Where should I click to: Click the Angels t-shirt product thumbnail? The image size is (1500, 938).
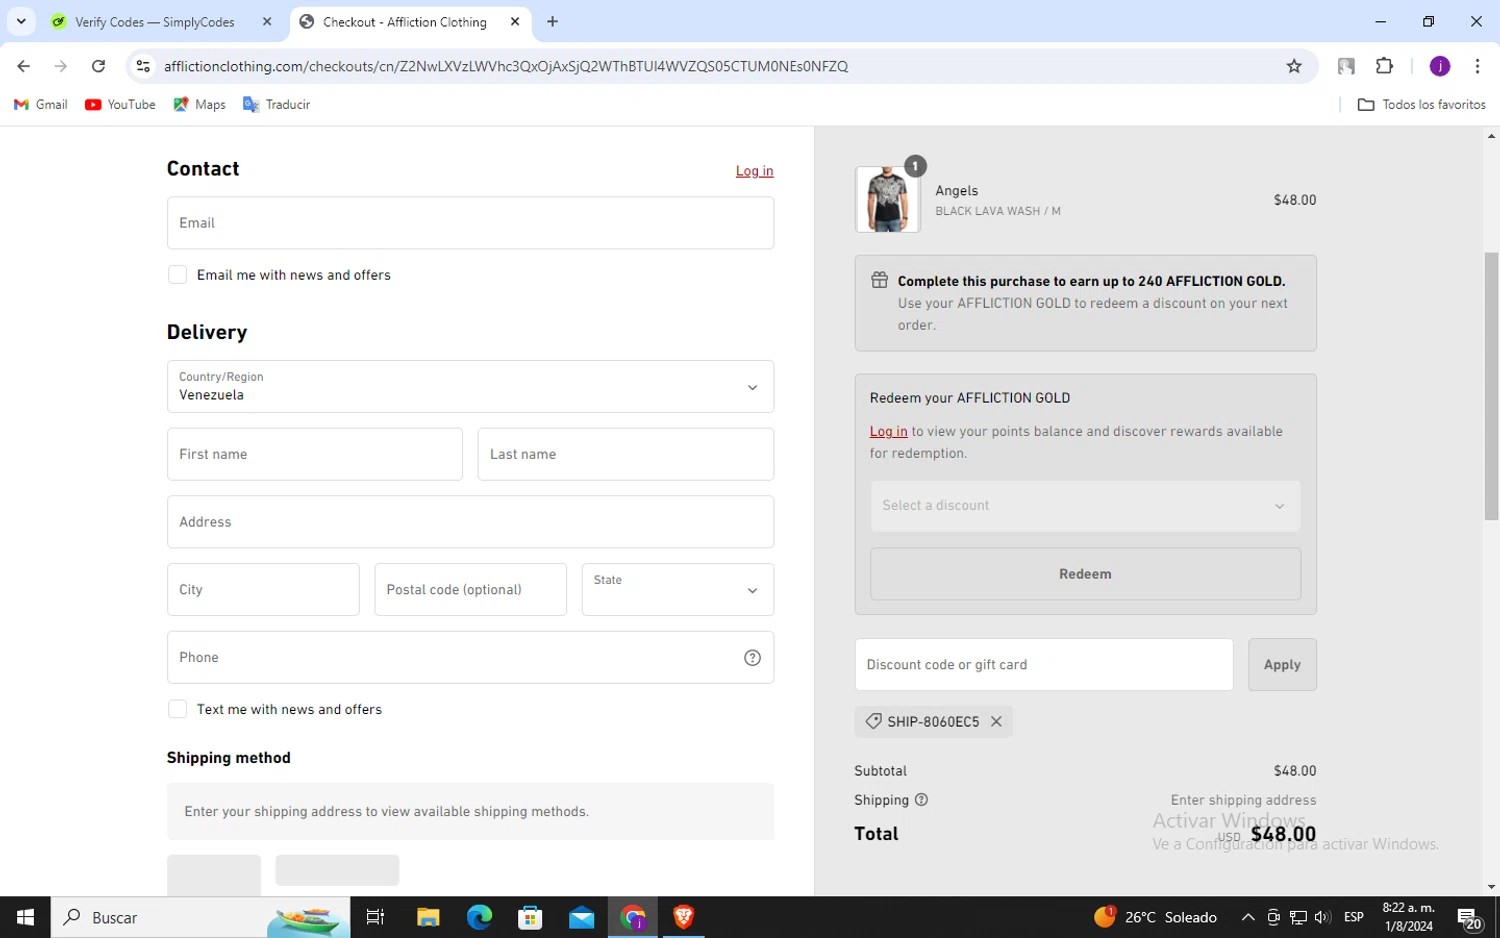(x=887, y=200)
